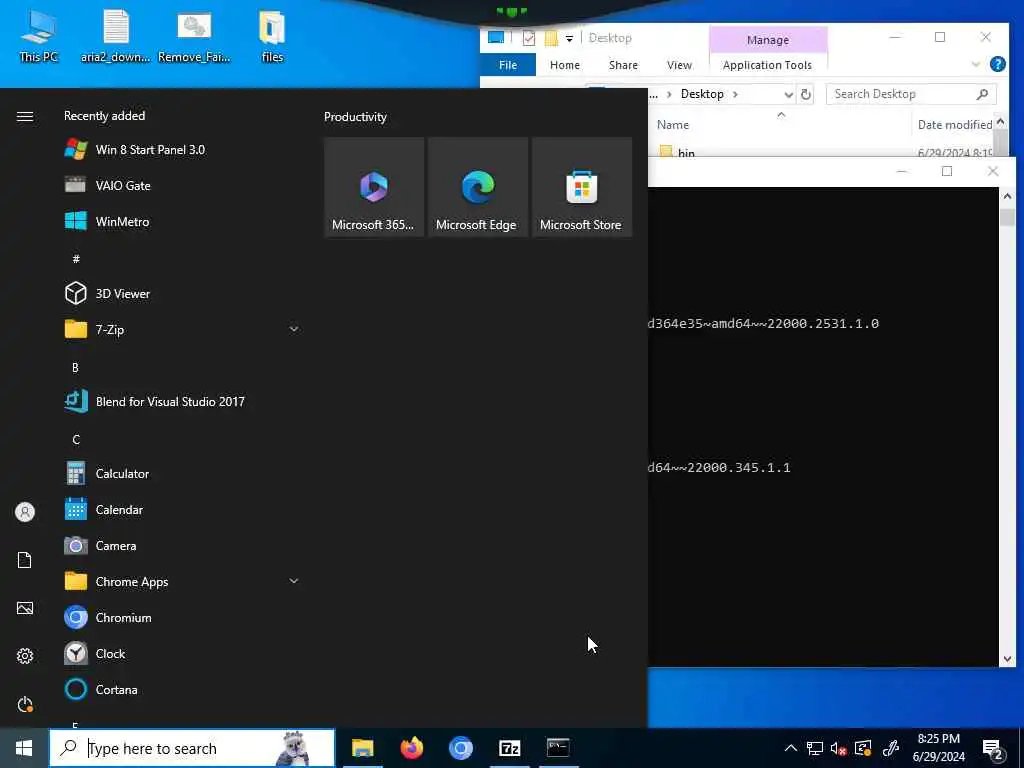Switch to Command Prompt on taskbar
The width and height of the screenshot is (1024, 768).
[x=558, y=748]
